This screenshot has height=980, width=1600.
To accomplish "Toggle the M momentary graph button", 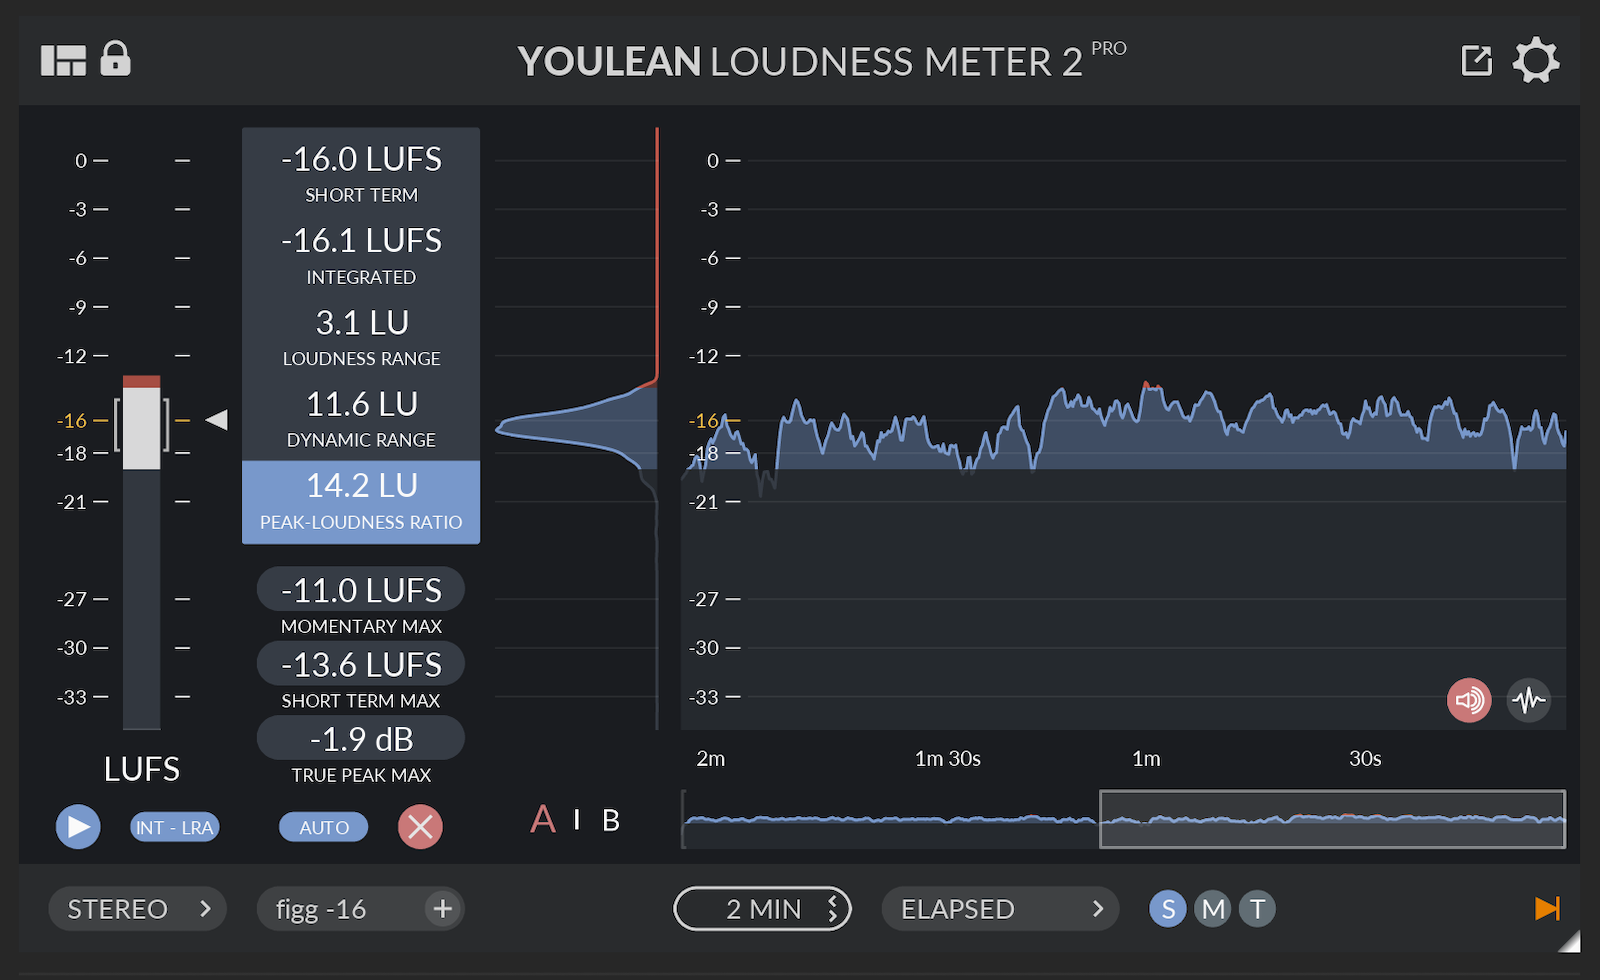I will (1213, 909).
